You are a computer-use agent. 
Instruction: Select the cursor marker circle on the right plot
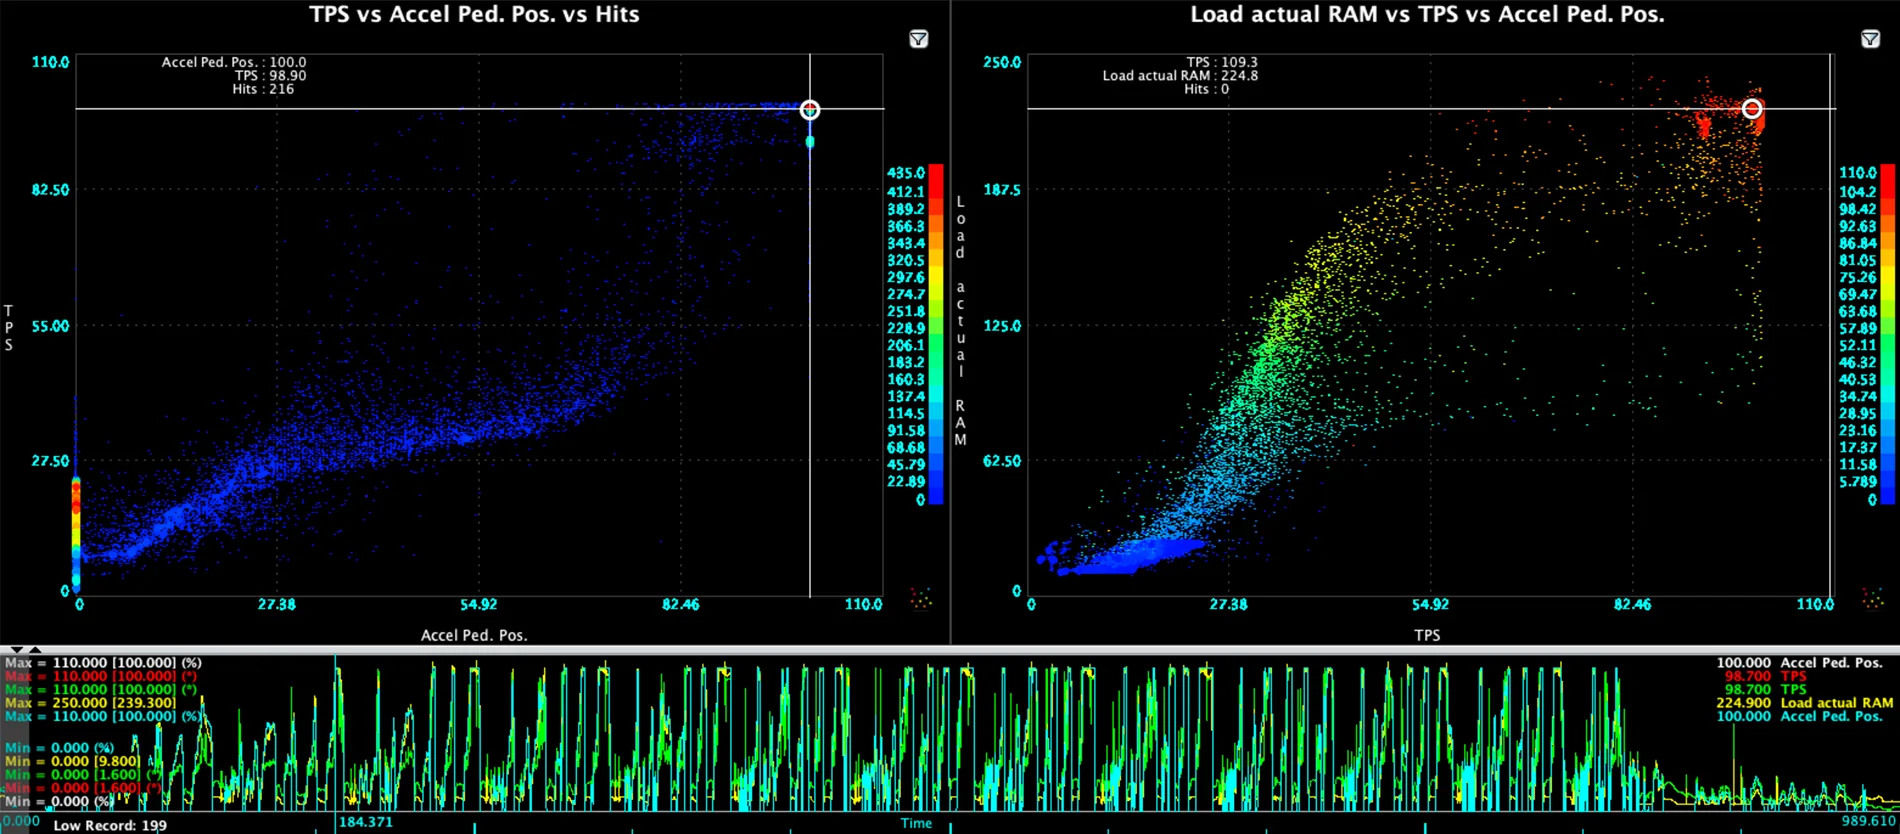pyautogui.click(x=1752, y=109)
